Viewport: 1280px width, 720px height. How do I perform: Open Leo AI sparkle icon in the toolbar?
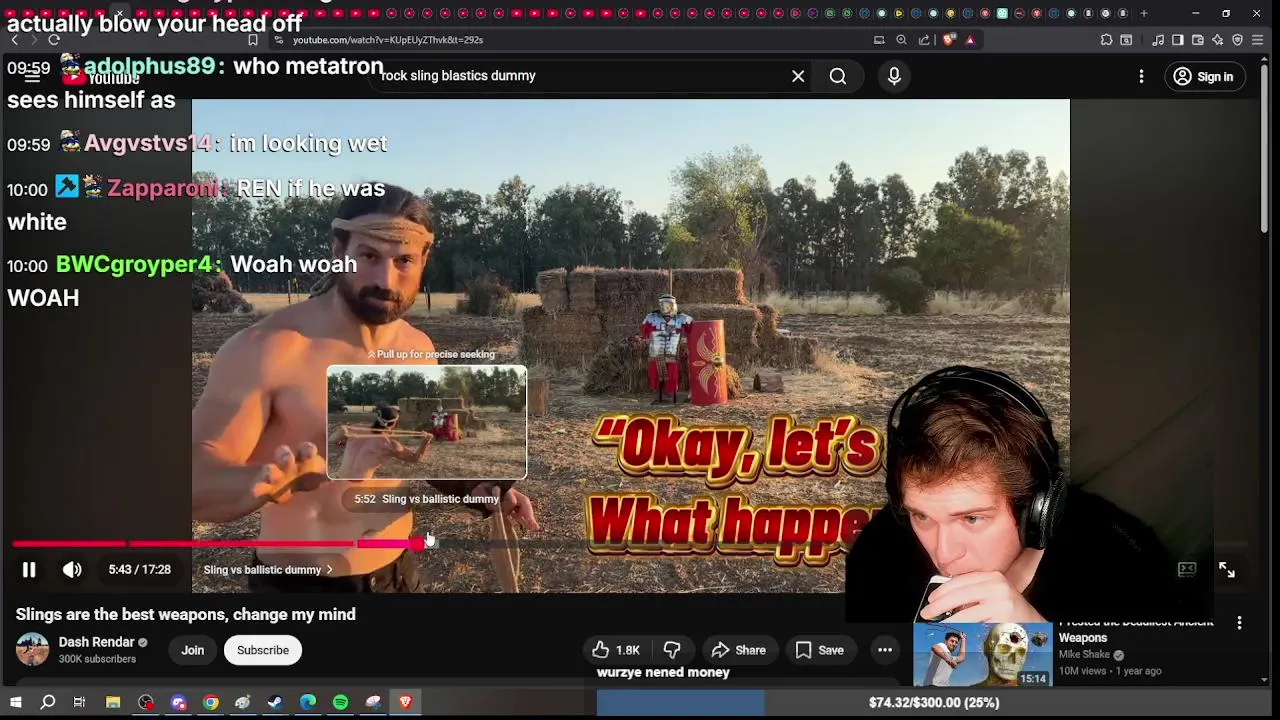(x=1217, y=40)
